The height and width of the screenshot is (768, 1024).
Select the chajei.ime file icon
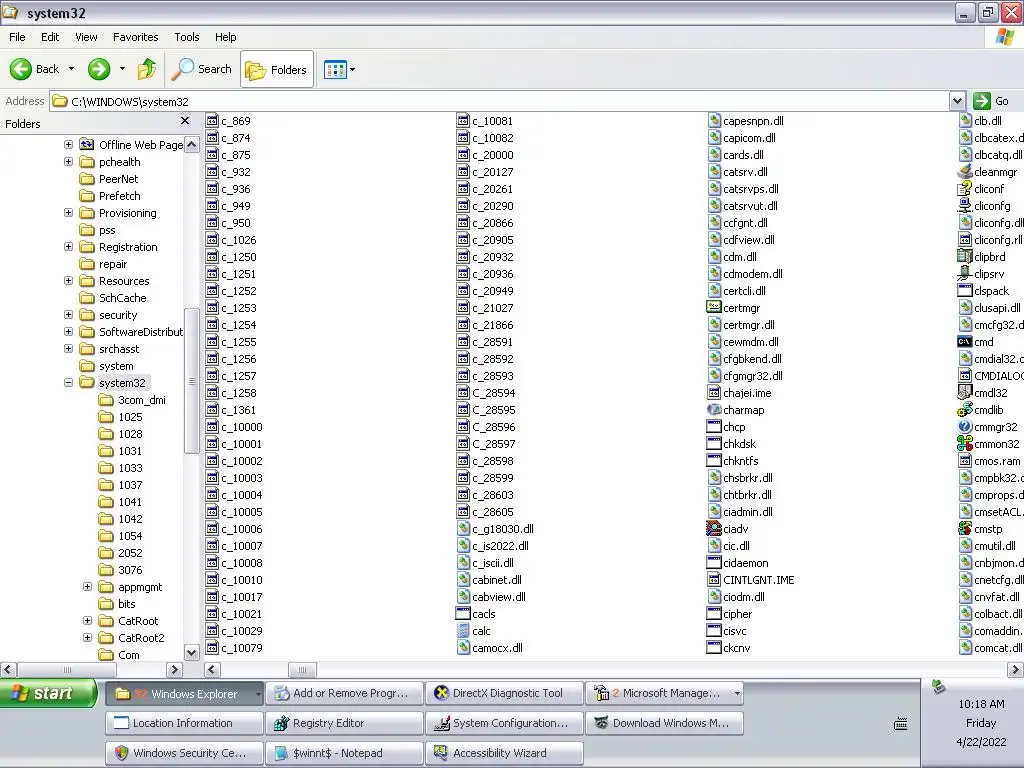coord(714,392)
